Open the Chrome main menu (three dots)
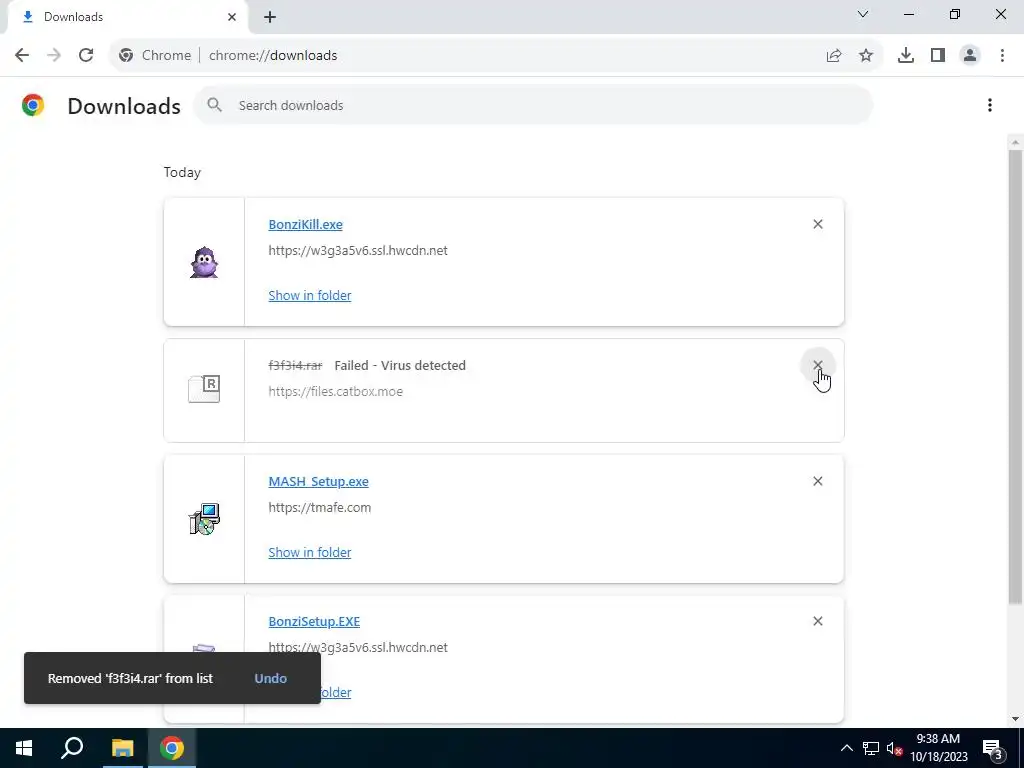1024x768 pixels. coord(1002,56)
